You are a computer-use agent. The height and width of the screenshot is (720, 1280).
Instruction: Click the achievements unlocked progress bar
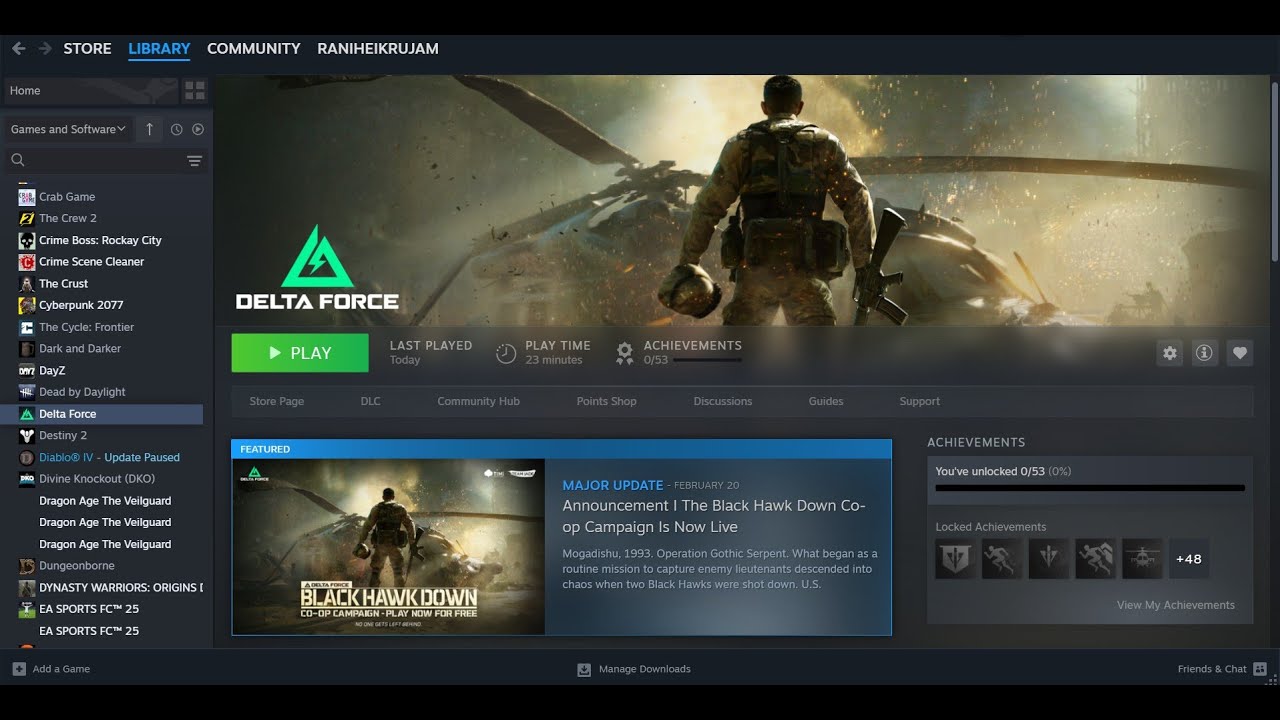(1090, 488)
